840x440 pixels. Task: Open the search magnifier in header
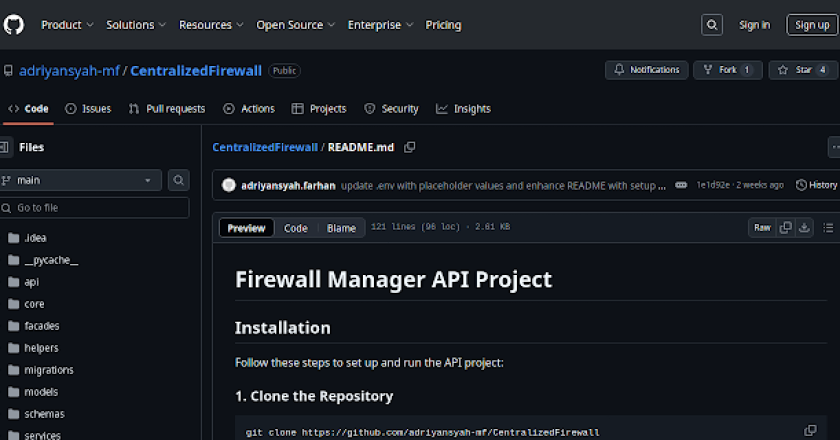tap(712, 25)
